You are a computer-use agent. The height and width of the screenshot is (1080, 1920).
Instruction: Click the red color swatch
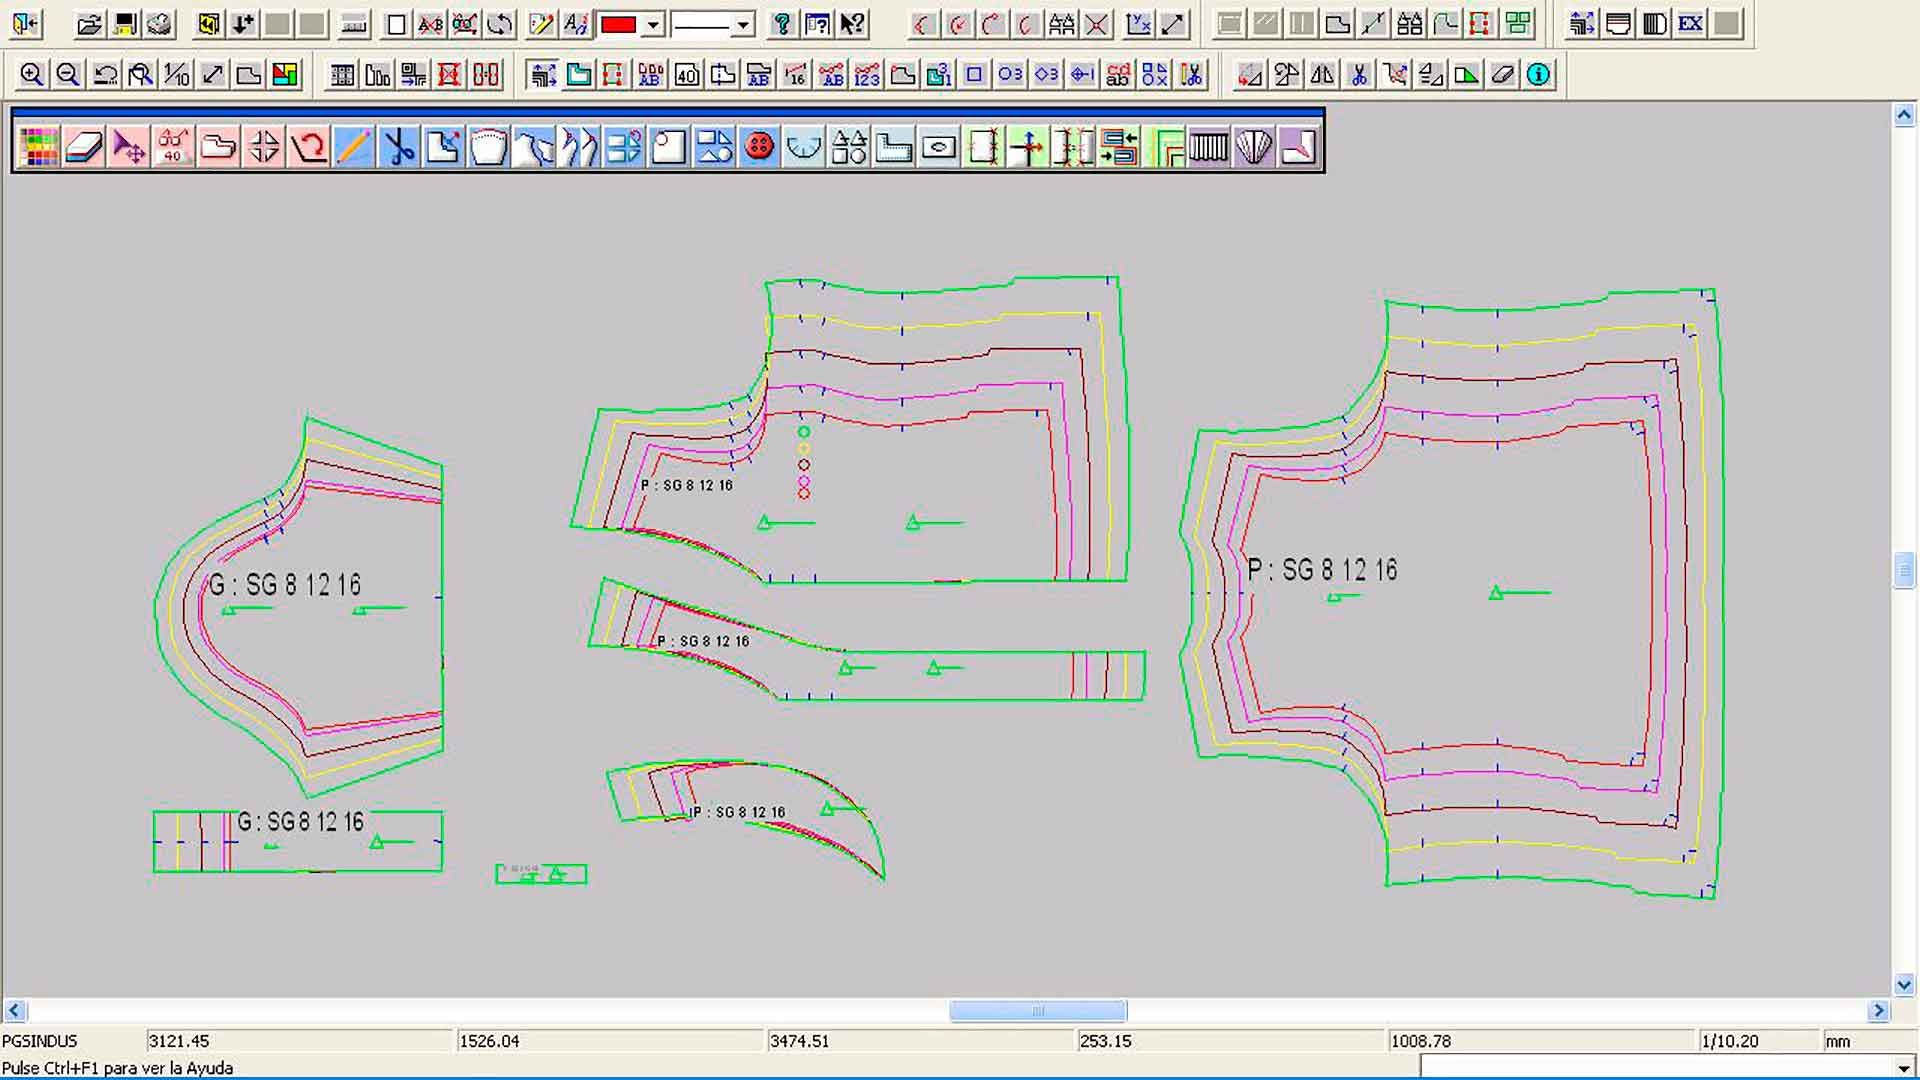coord(618,25)
